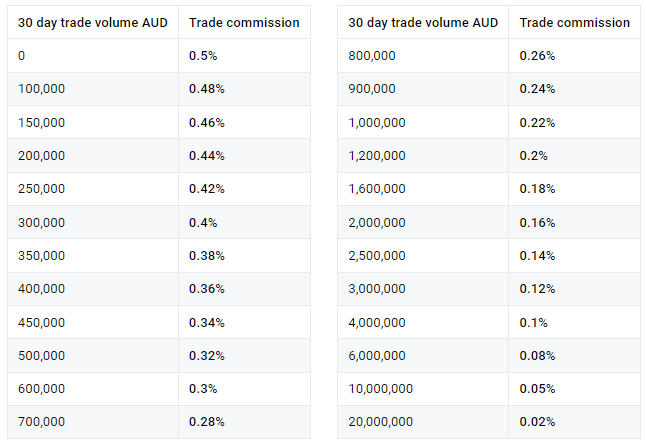Select the 800,000 trade volume cell
Screen dimensions: 646x447
click(372, 56)
